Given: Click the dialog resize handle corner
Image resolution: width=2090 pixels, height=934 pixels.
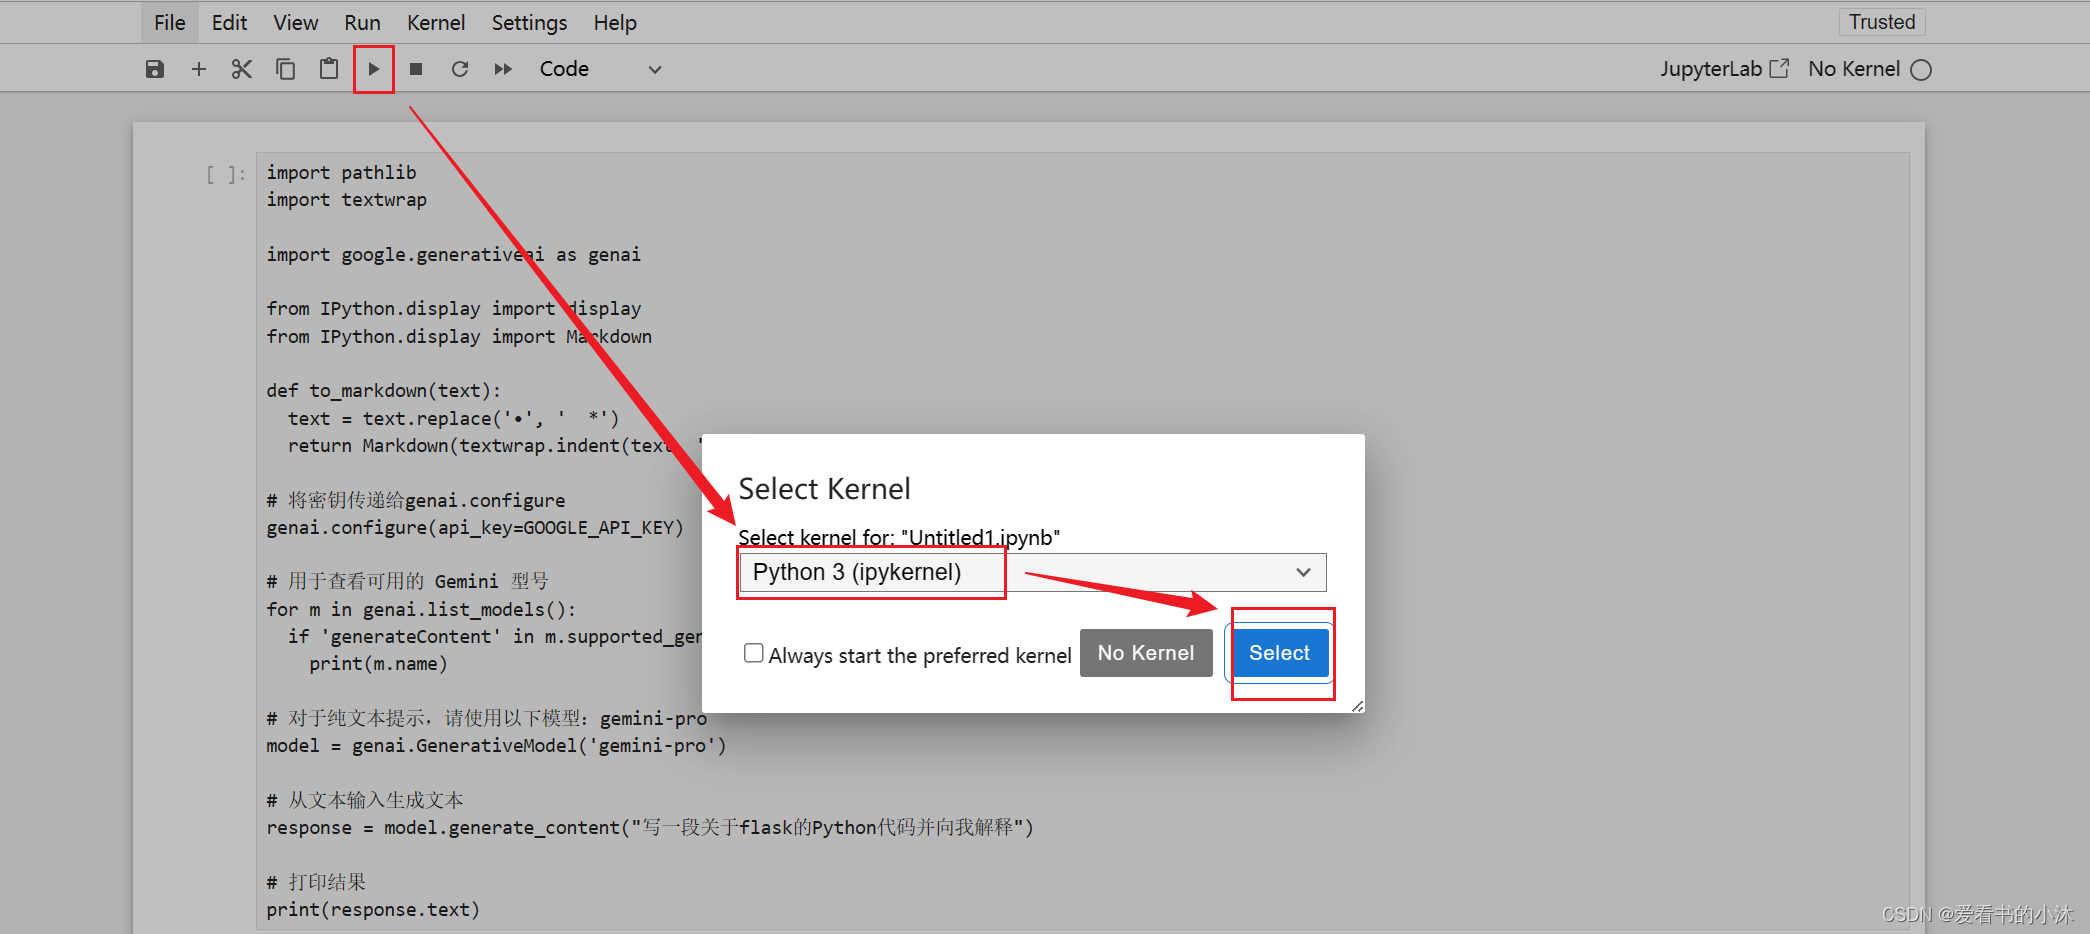Looking at the screenshot, I should tap(1357, 706).
